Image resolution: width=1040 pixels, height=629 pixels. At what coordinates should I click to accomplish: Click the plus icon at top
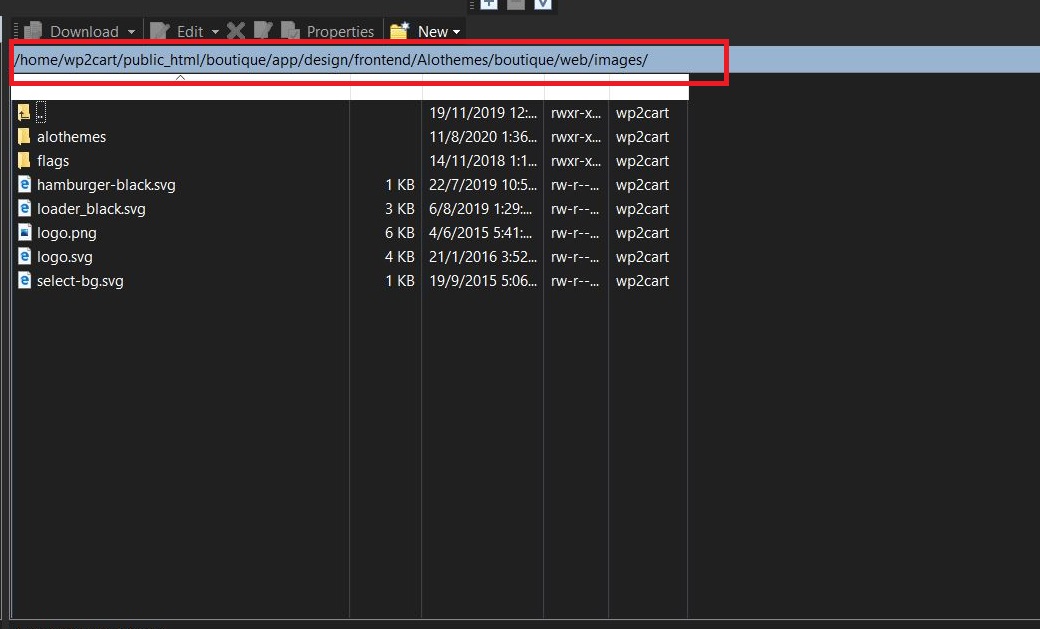(488, 4)
